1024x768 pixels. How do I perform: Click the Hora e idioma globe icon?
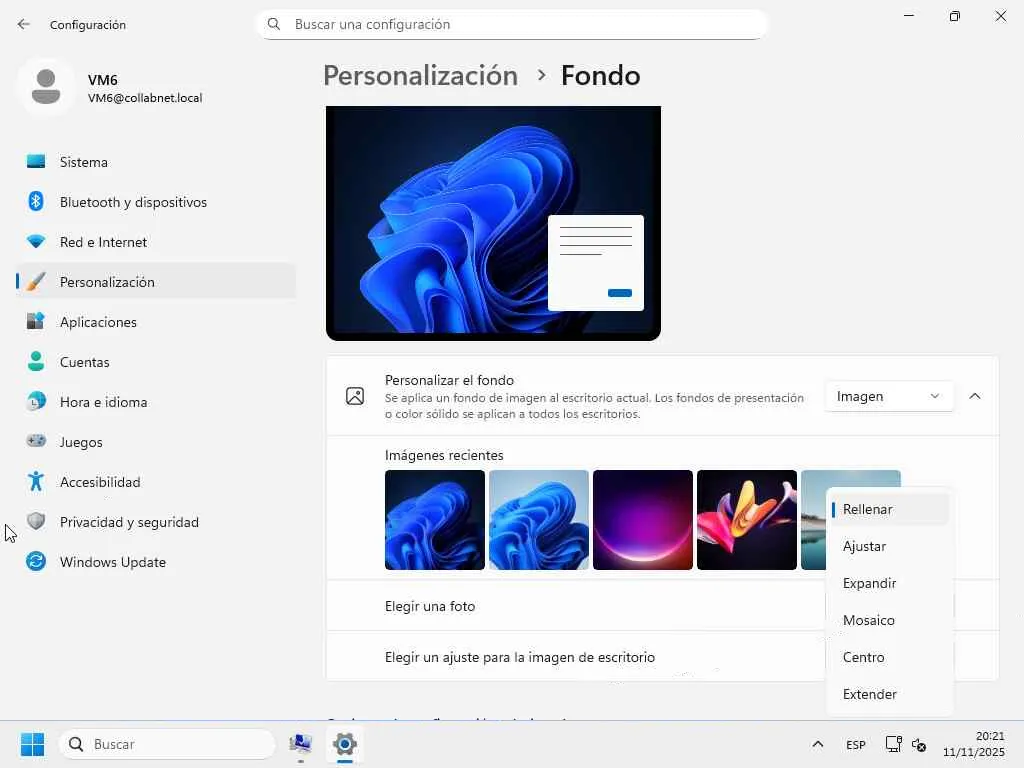coord(36,401)
